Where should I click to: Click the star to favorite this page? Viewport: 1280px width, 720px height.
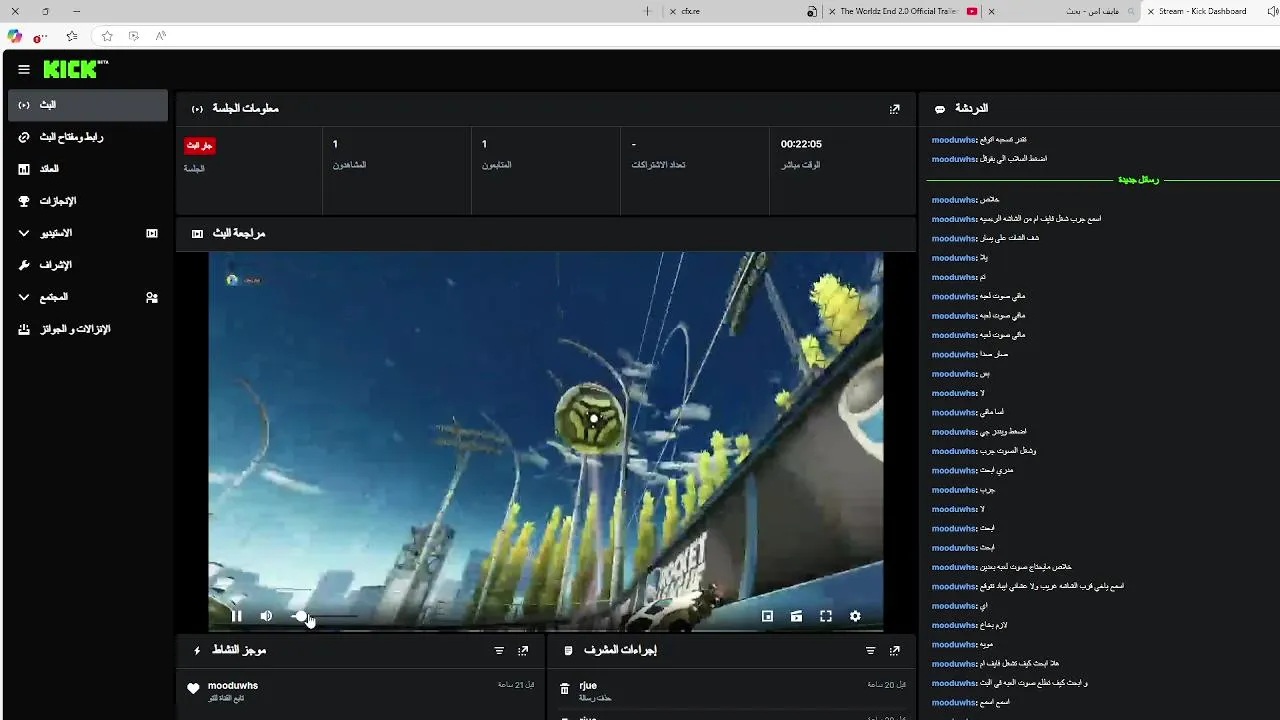[x=107, y=36]
